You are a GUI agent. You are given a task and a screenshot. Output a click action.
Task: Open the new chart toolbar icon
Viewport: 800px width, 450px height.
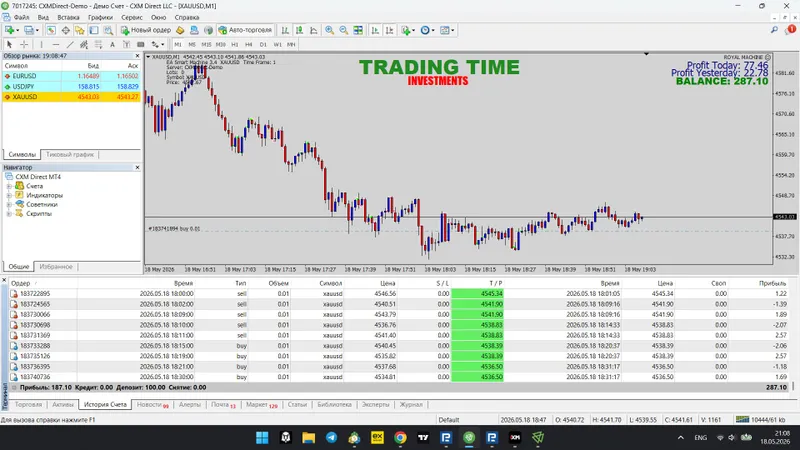tap(9, 31)
